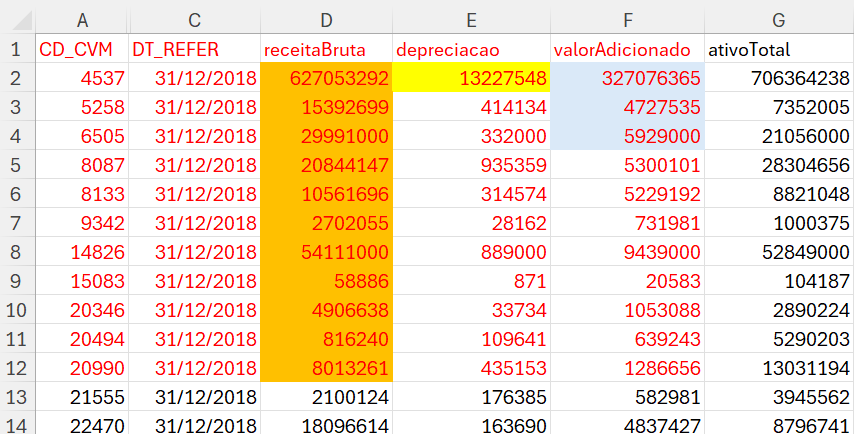This screenshot has height=434, width=854.
Task: Select the receitaBruta header cell
Action: point(326,49)
